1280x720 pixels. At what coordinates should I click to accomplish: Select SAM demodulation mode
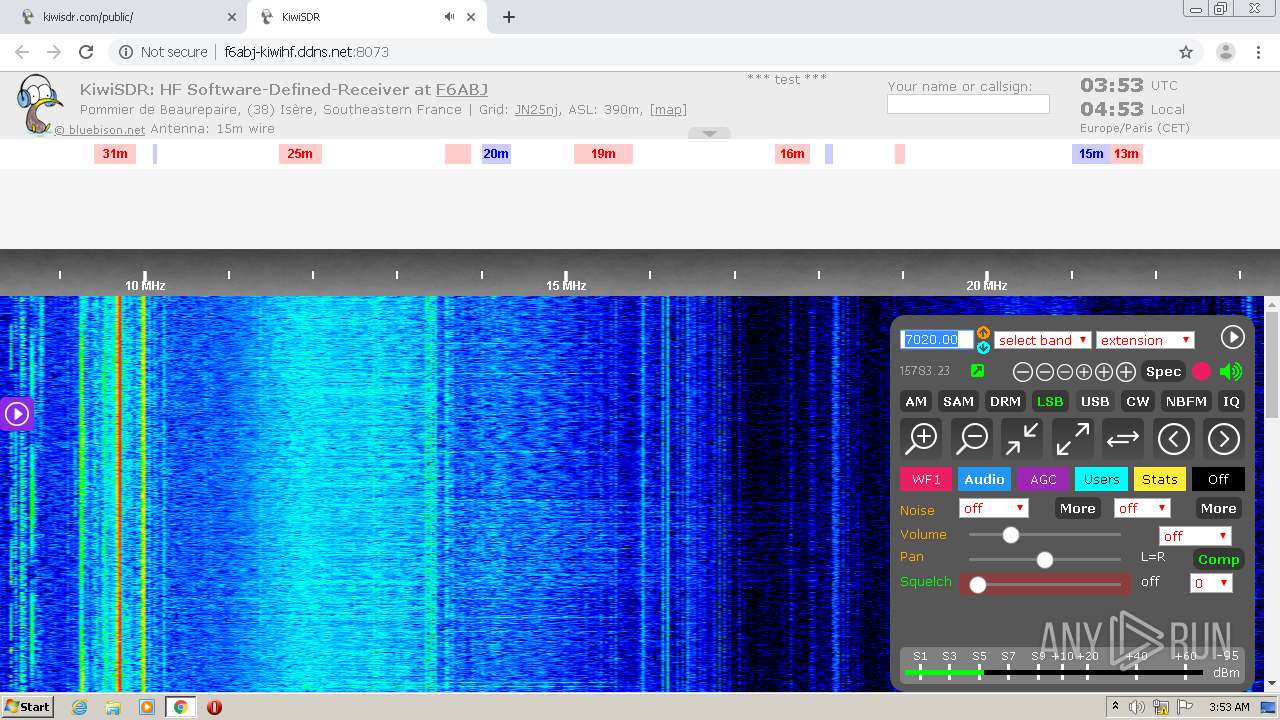point(958,401)
